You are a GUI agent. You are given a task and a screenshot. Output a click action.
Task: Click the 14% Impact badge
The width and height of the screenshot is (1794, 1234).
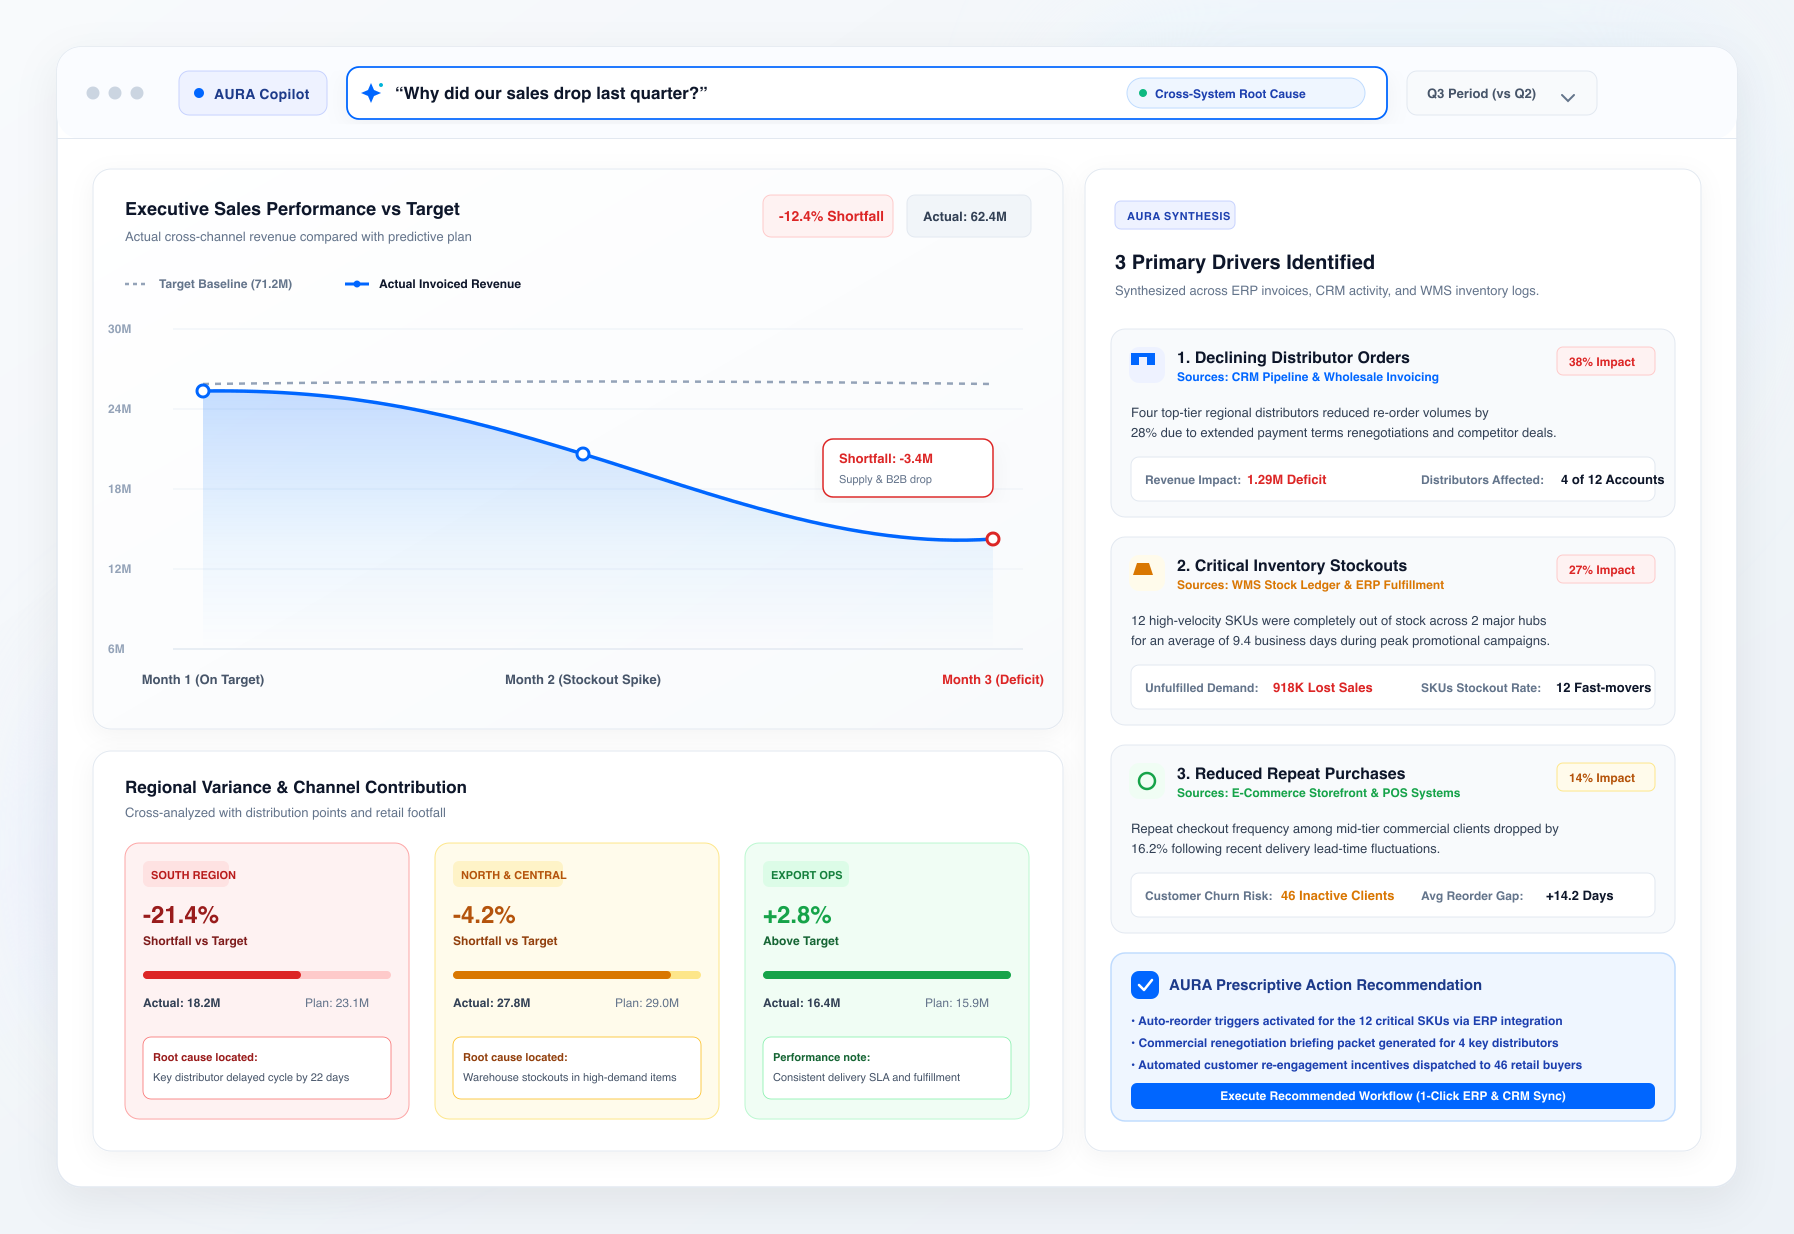pyautogui.click(x=1605, y=778)
